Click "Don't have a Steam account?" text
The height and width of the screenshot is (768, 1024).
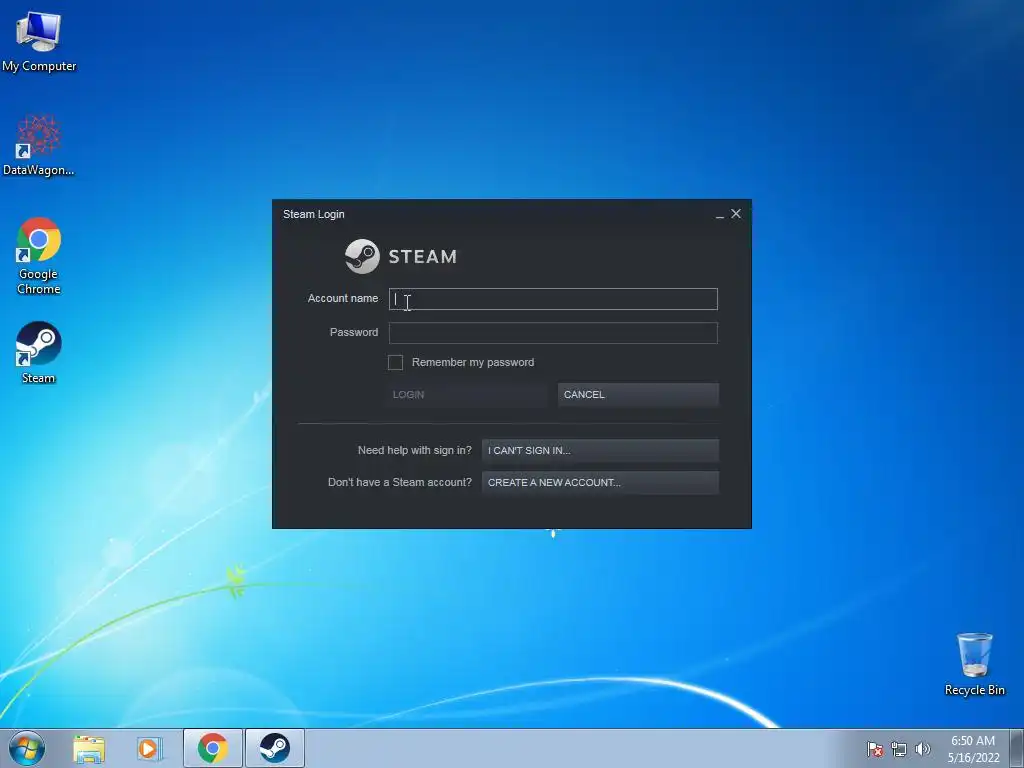coord(400,482)
